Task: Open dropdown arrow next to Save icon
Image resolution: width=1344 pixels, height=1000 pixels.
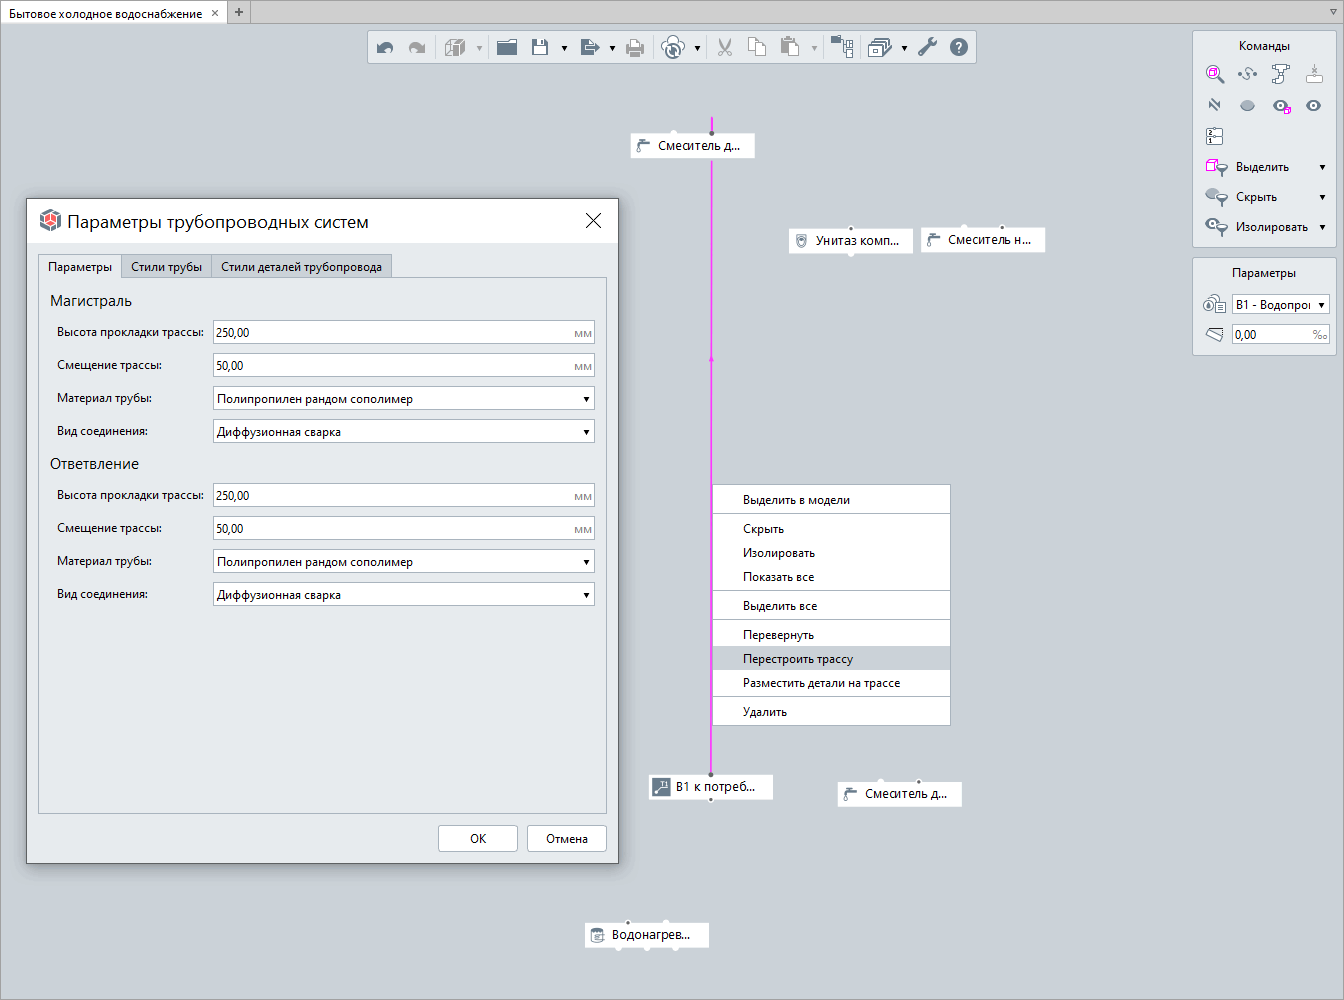Action: [564, 47]
